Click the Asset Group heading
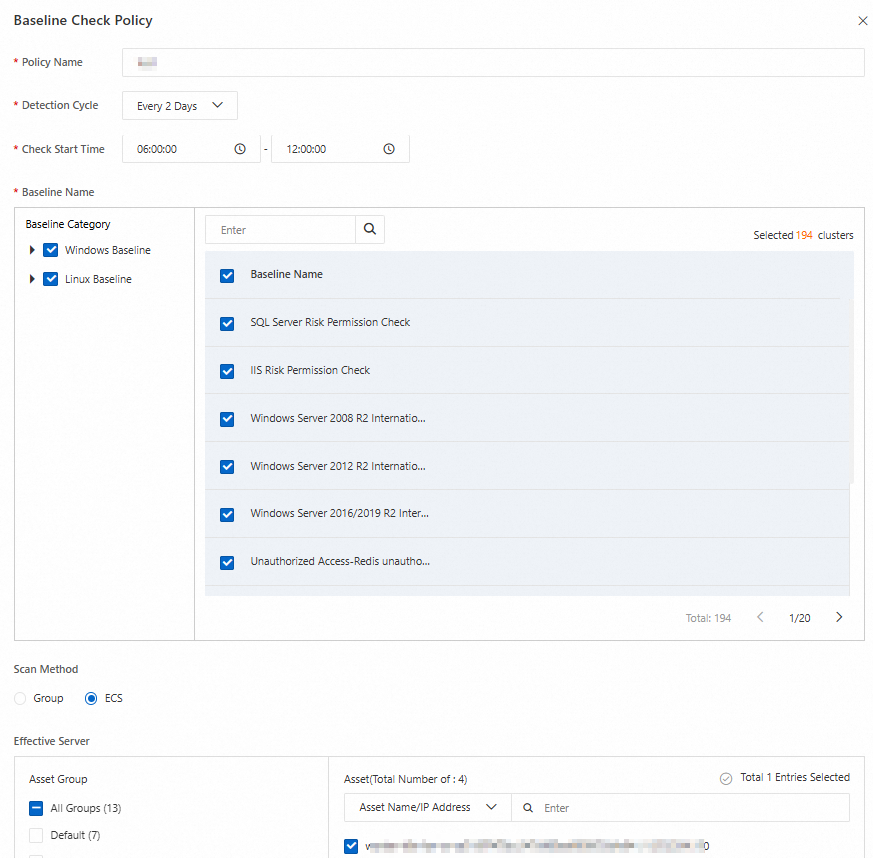Image resolution: width=873 pixels, height=858 pixels. [58, 779]
